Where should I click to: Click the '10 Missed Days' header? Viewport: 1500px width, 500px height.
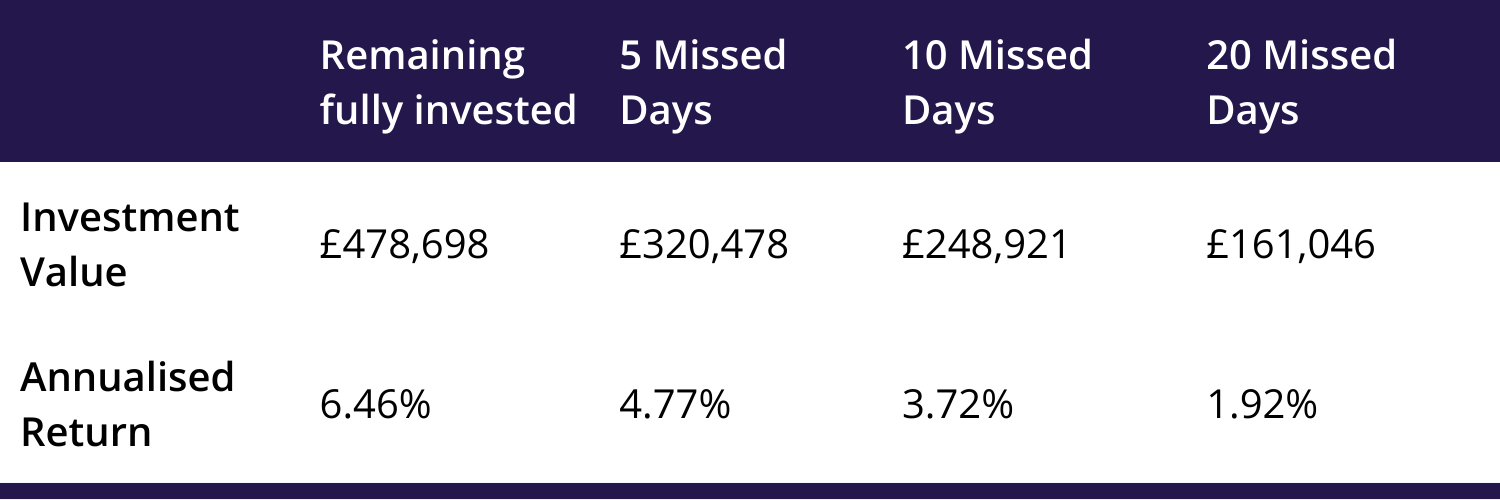point(997,83)
